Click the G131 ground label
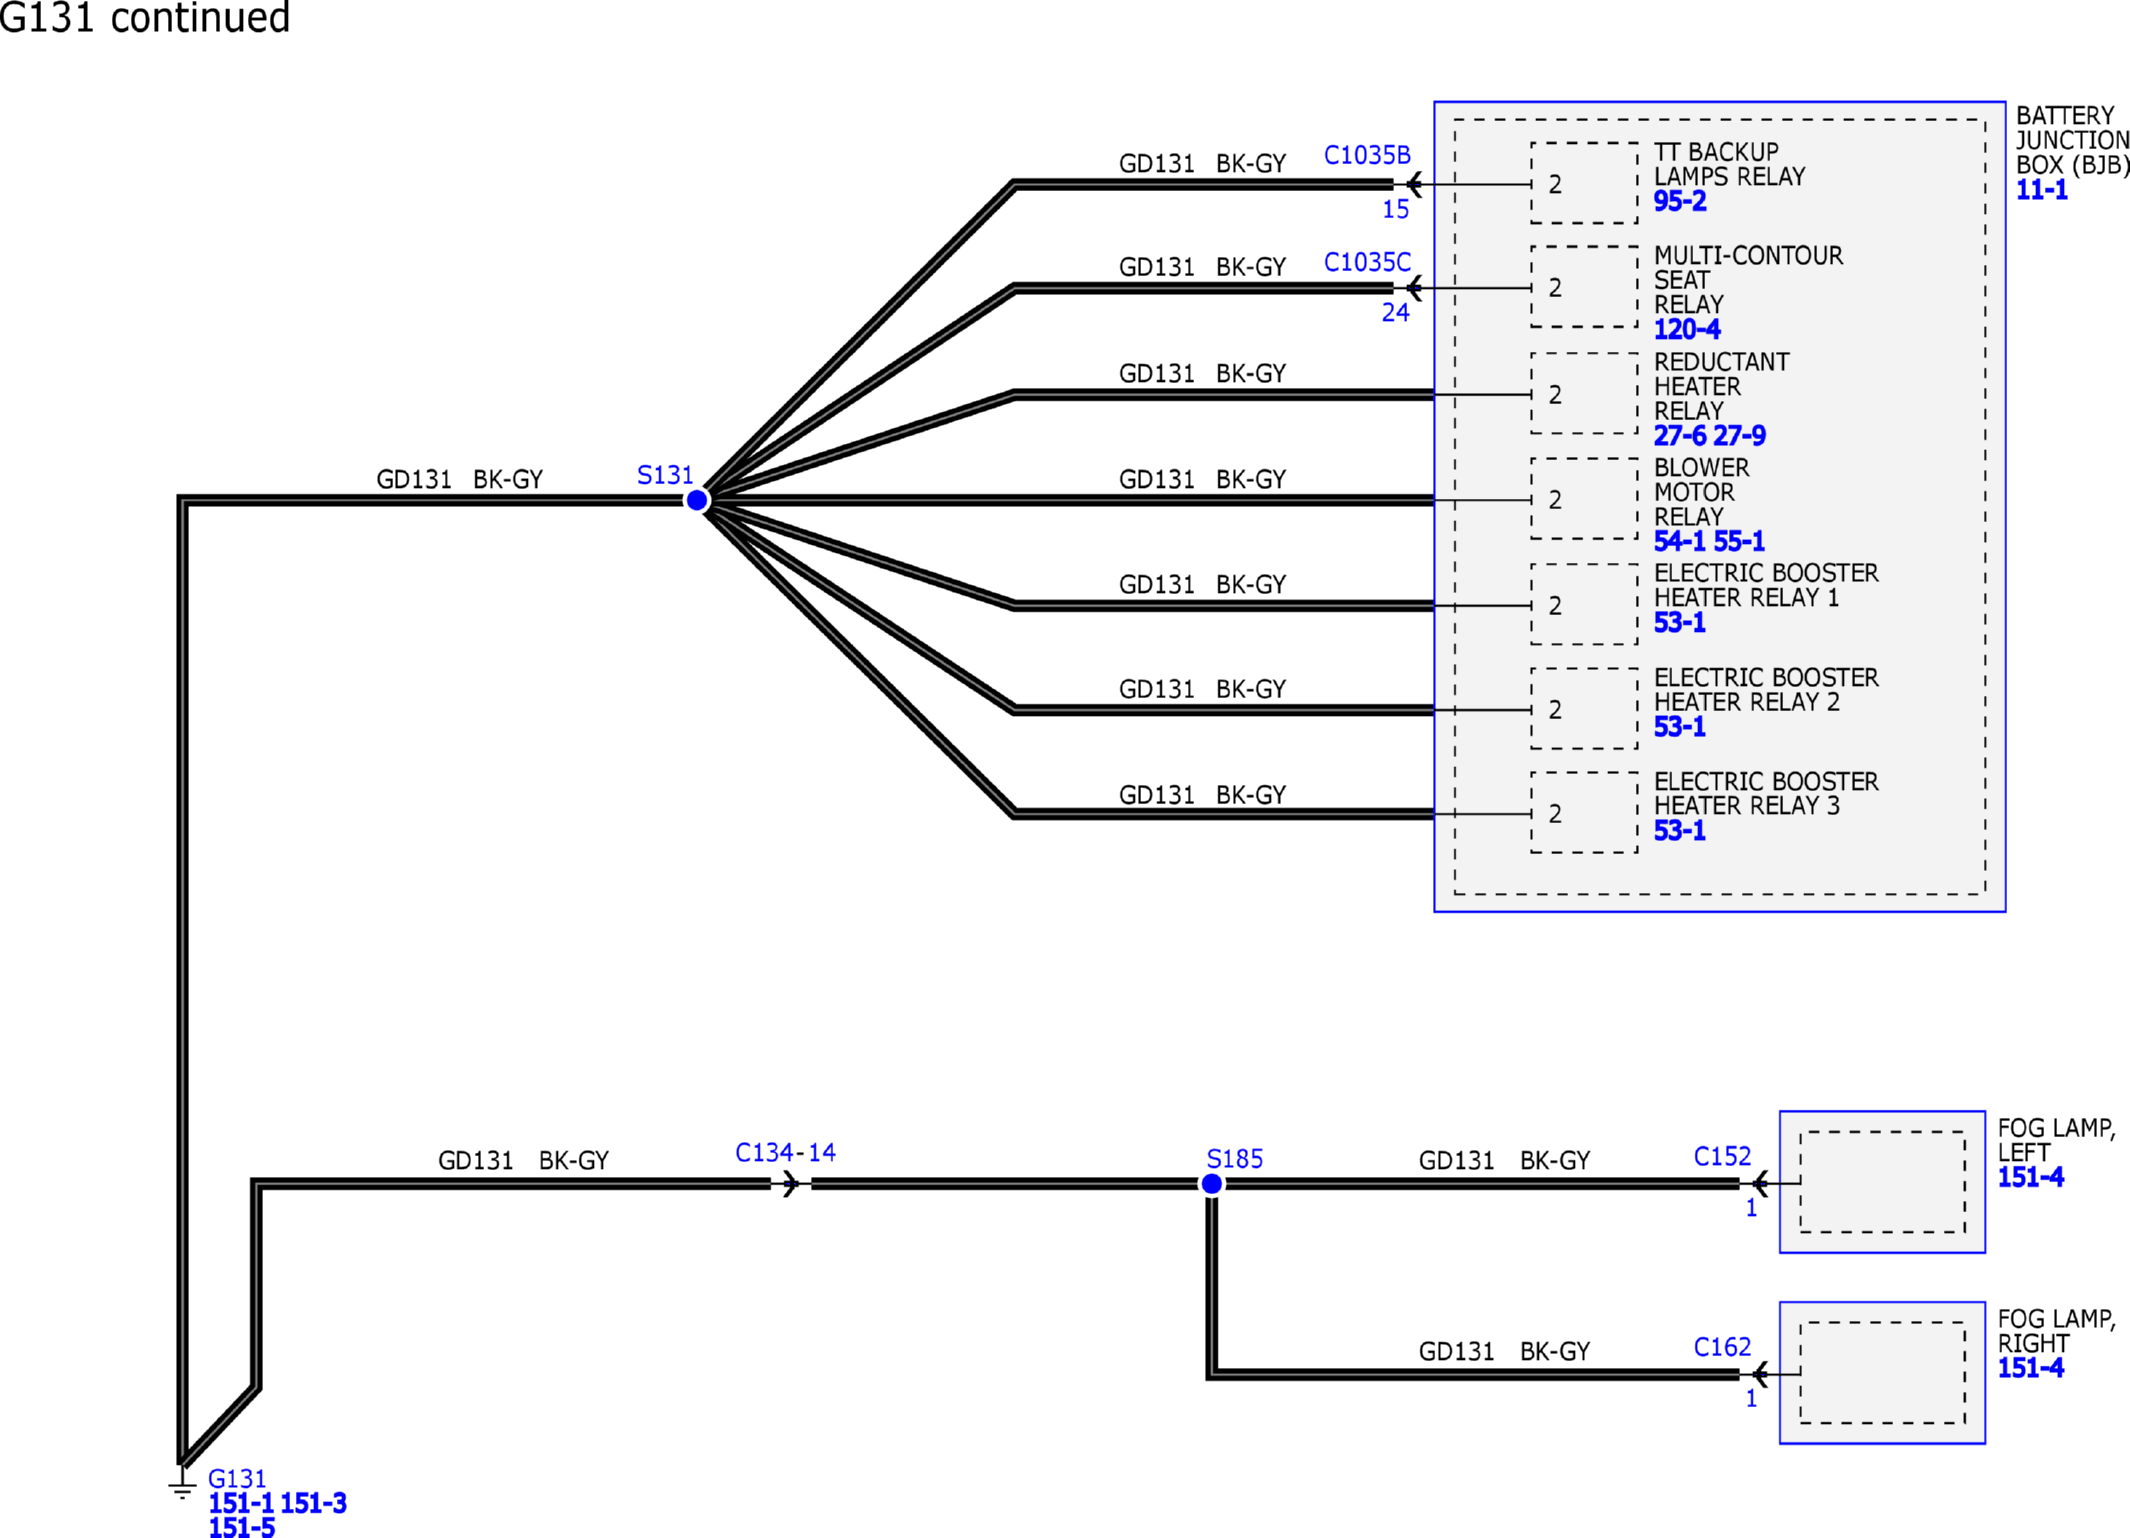 tap(237, 1479)
